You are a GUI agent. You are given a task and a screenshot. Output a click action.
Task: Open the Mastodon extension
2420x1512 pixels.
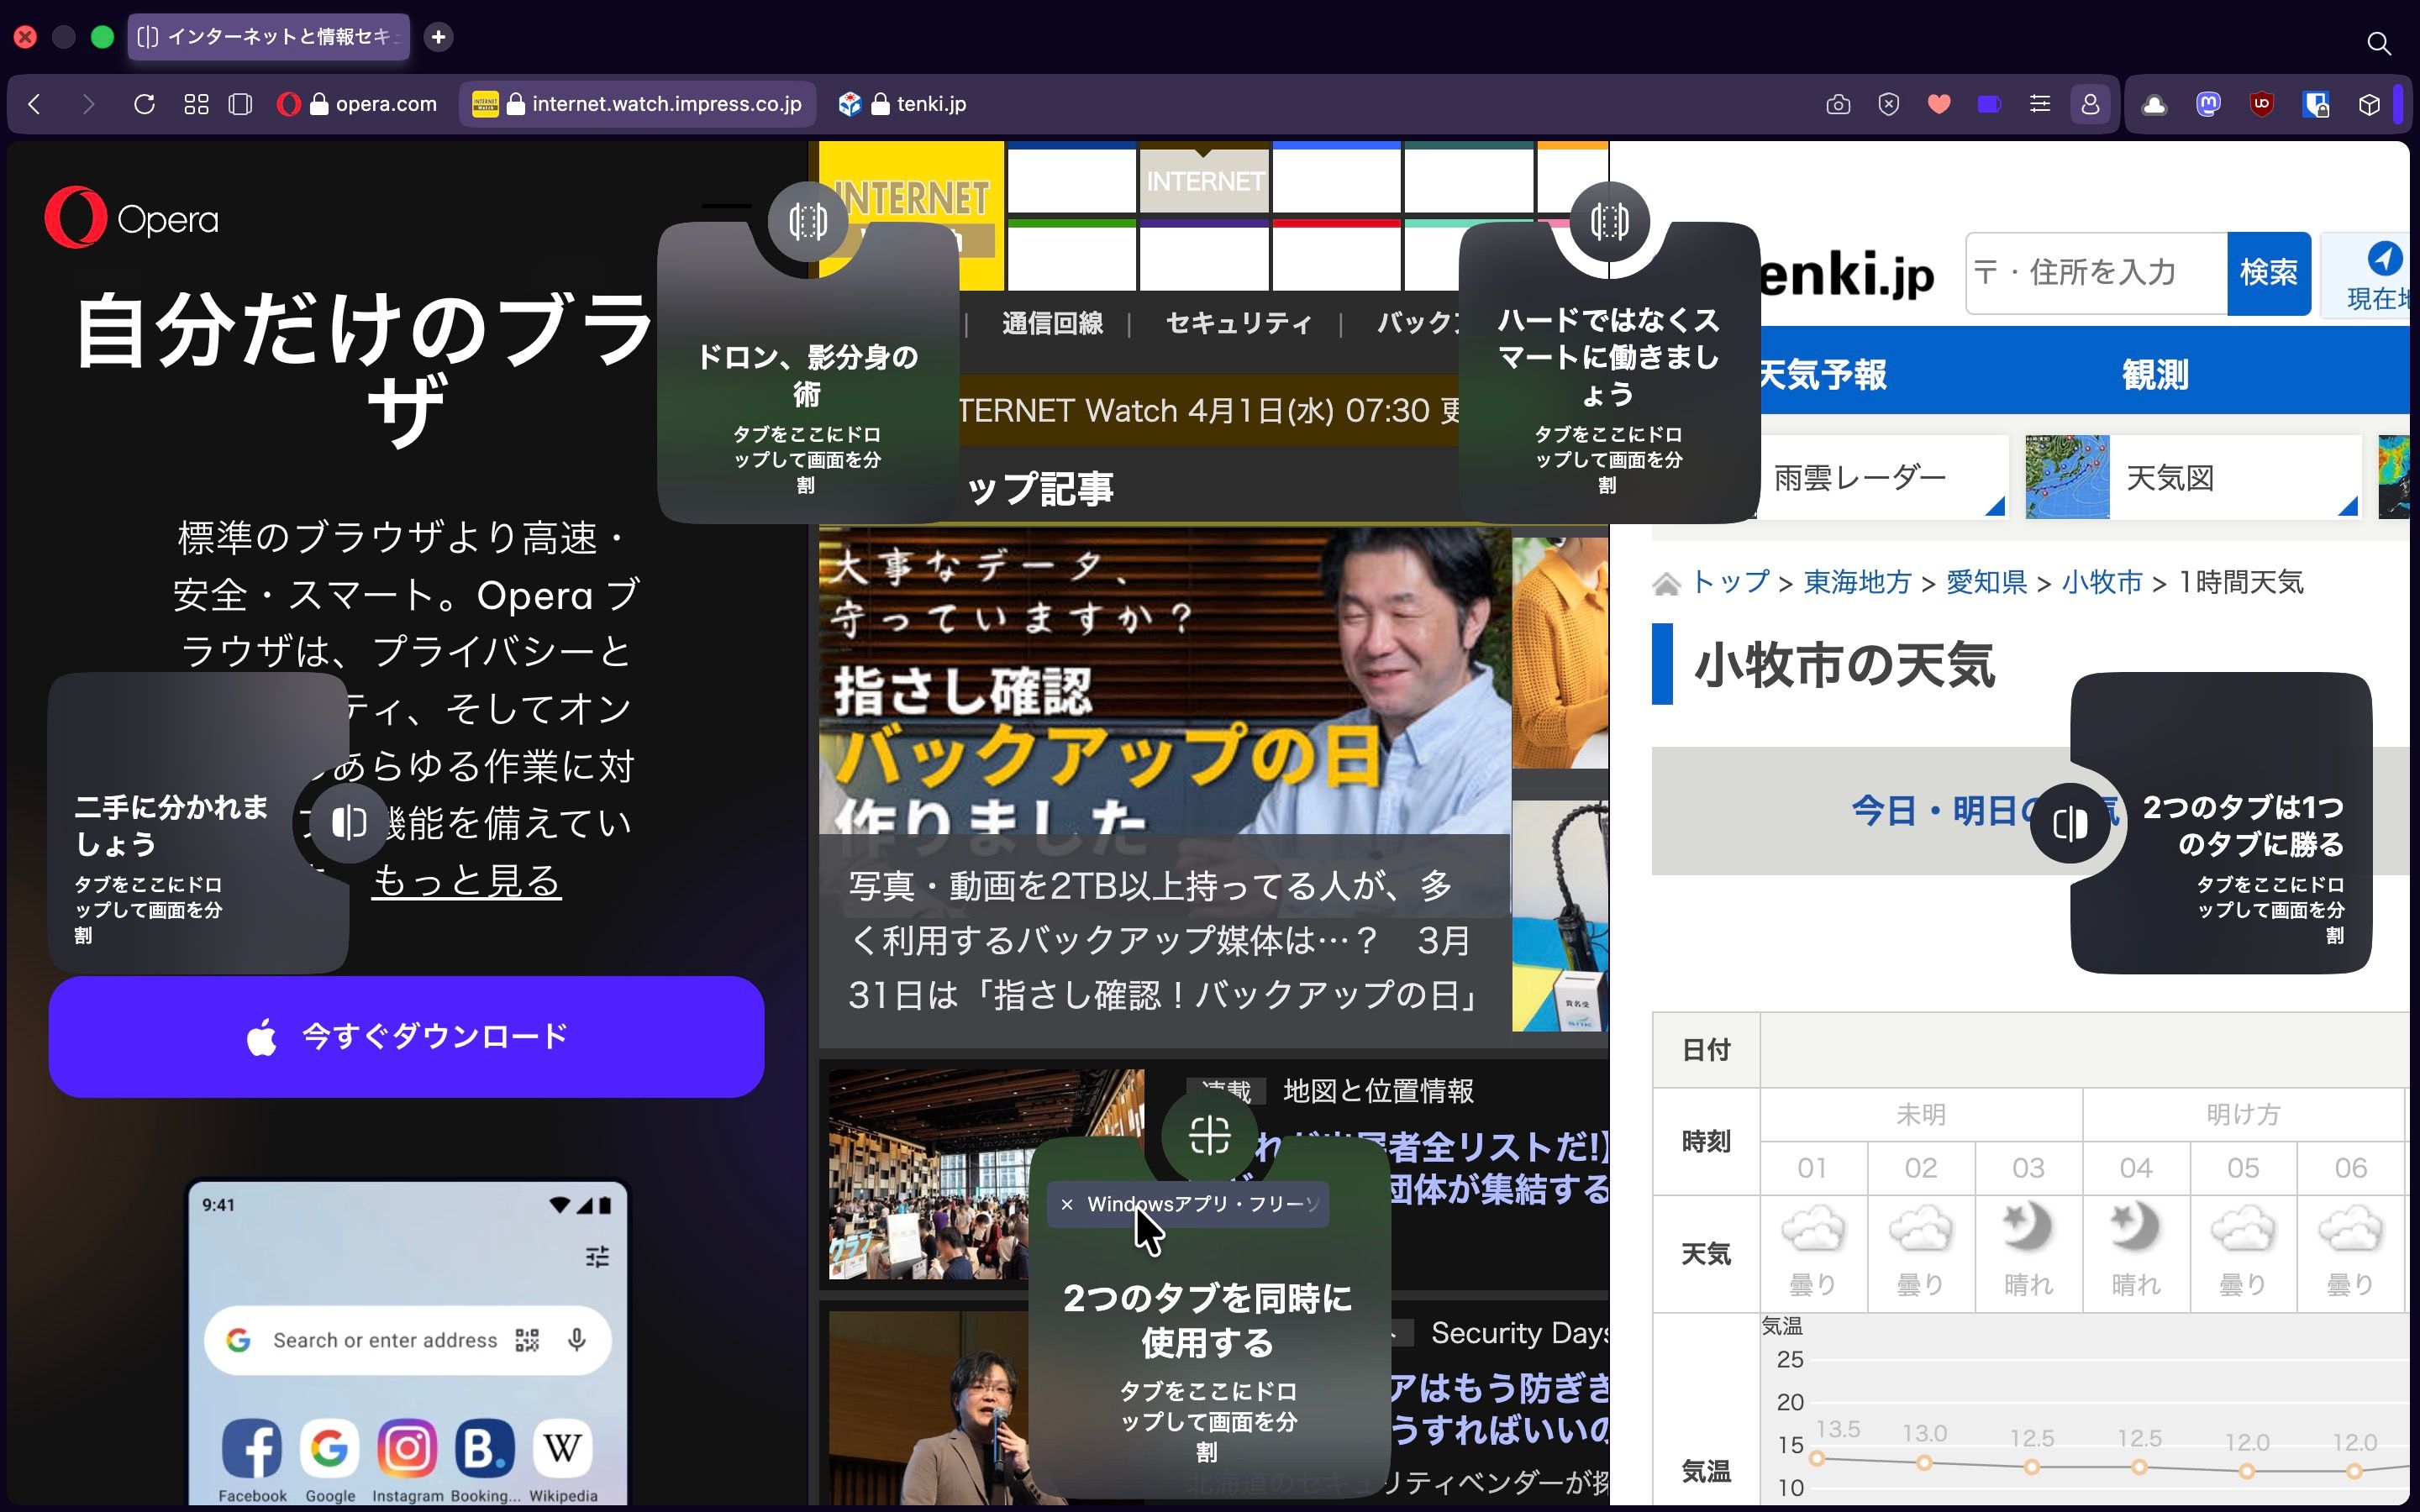tap(2208, 104)
